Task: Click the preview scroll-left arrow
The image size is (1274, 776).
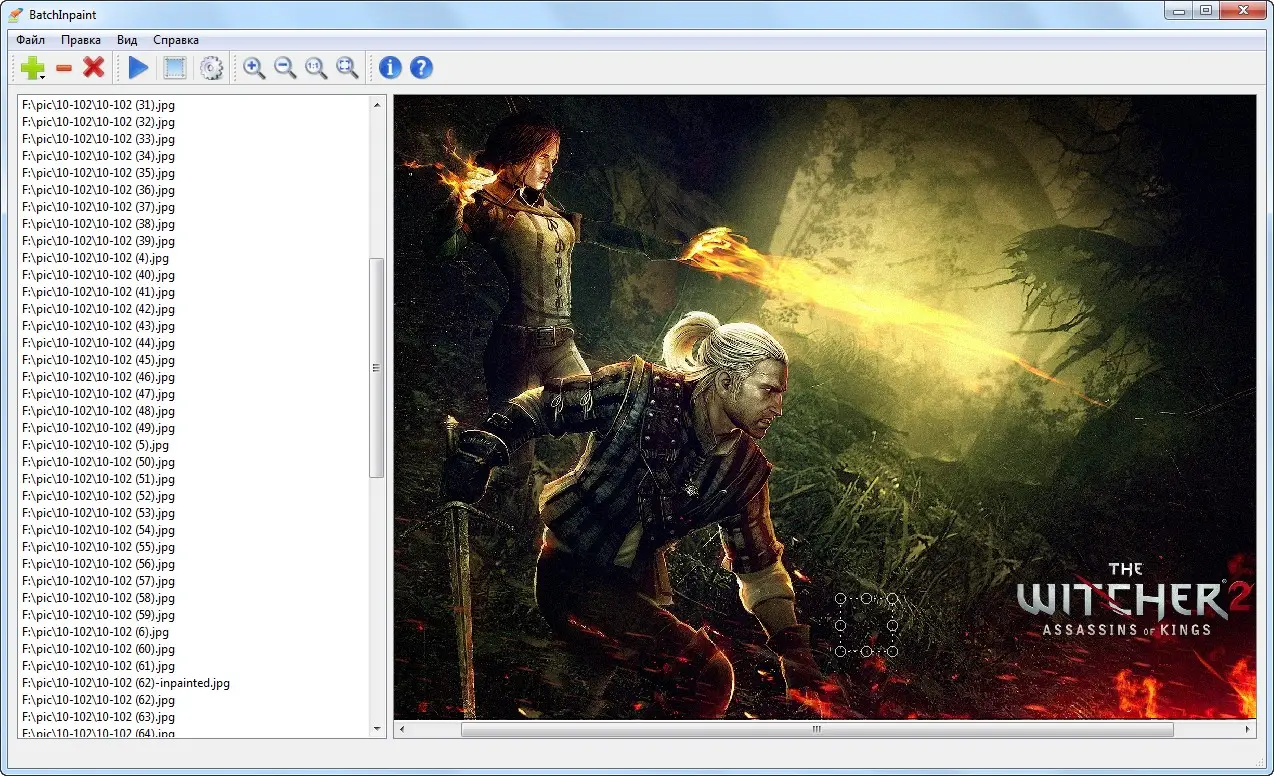Action: pos(402,730)
